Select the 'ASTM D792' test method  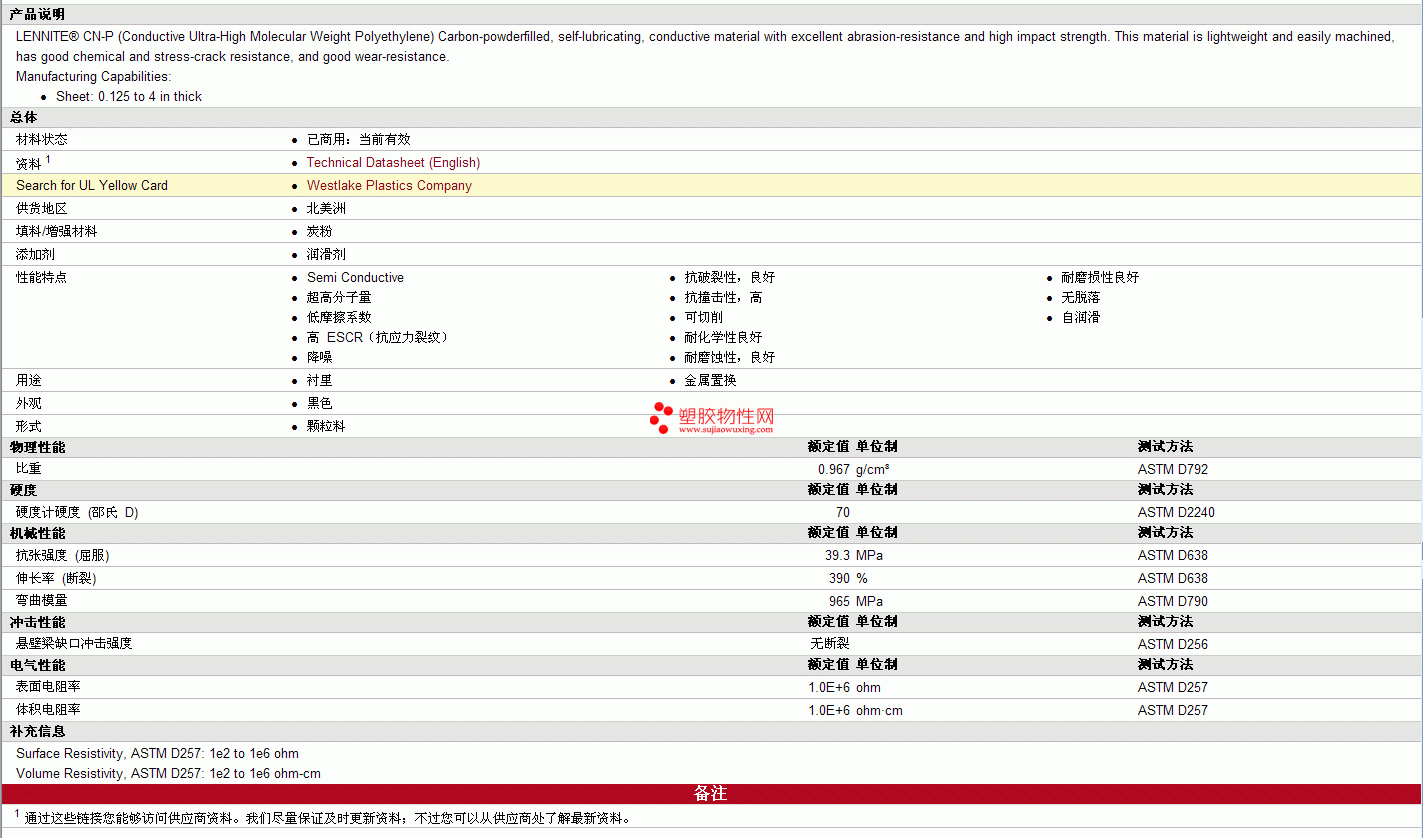pyautogui.click(x=1173, y=469)
